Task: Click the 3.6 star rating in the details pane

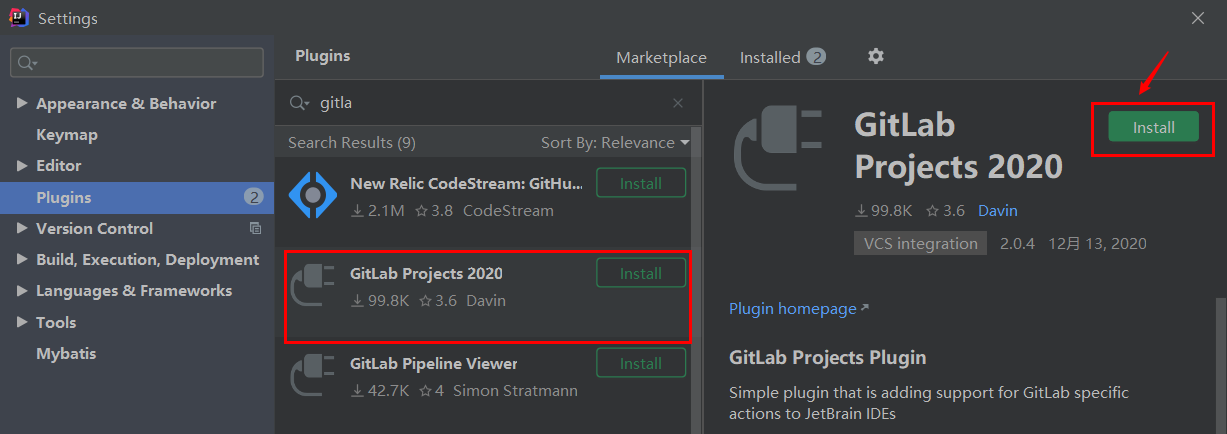Action: click(945, 211)
